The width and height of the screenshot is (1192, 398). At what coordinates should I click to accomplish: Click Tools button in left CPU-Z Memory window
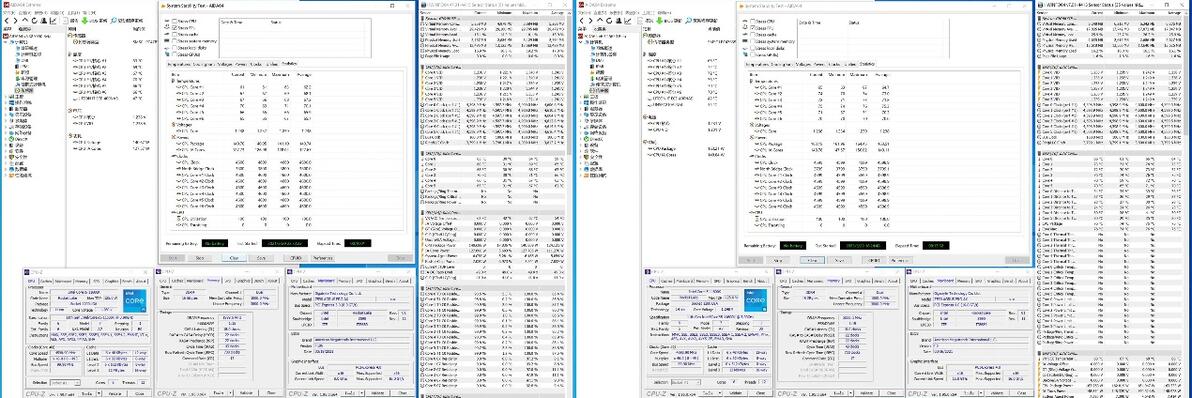pyautogui.click(x=218, y=392)
